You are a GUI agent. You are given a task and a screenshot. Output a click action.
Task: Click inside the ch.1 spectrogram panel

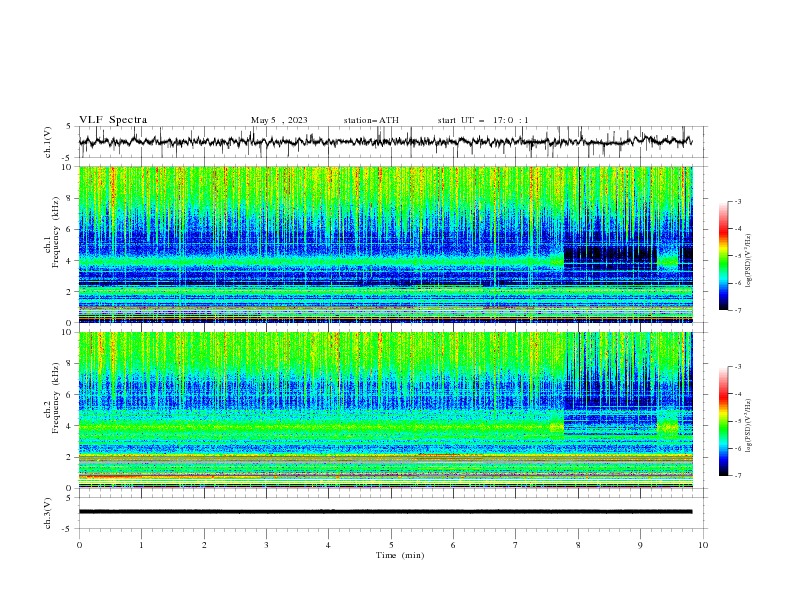(x=386, y=244)
